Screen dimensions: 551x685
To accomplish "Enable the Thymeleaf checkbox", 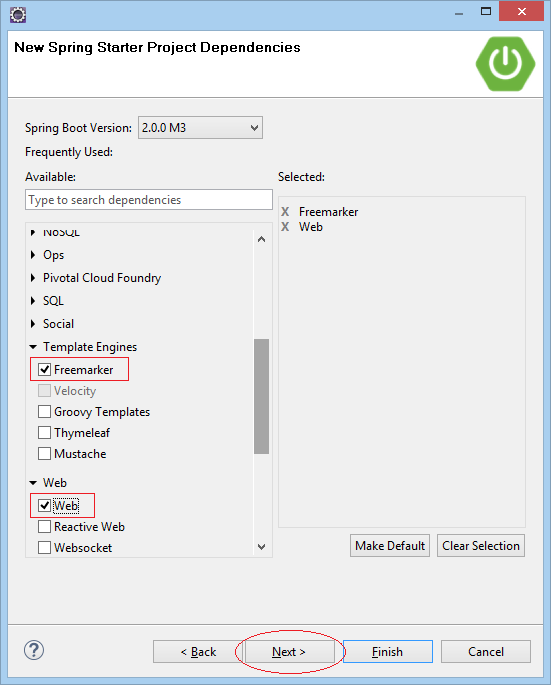I will (x=44, y=432).
